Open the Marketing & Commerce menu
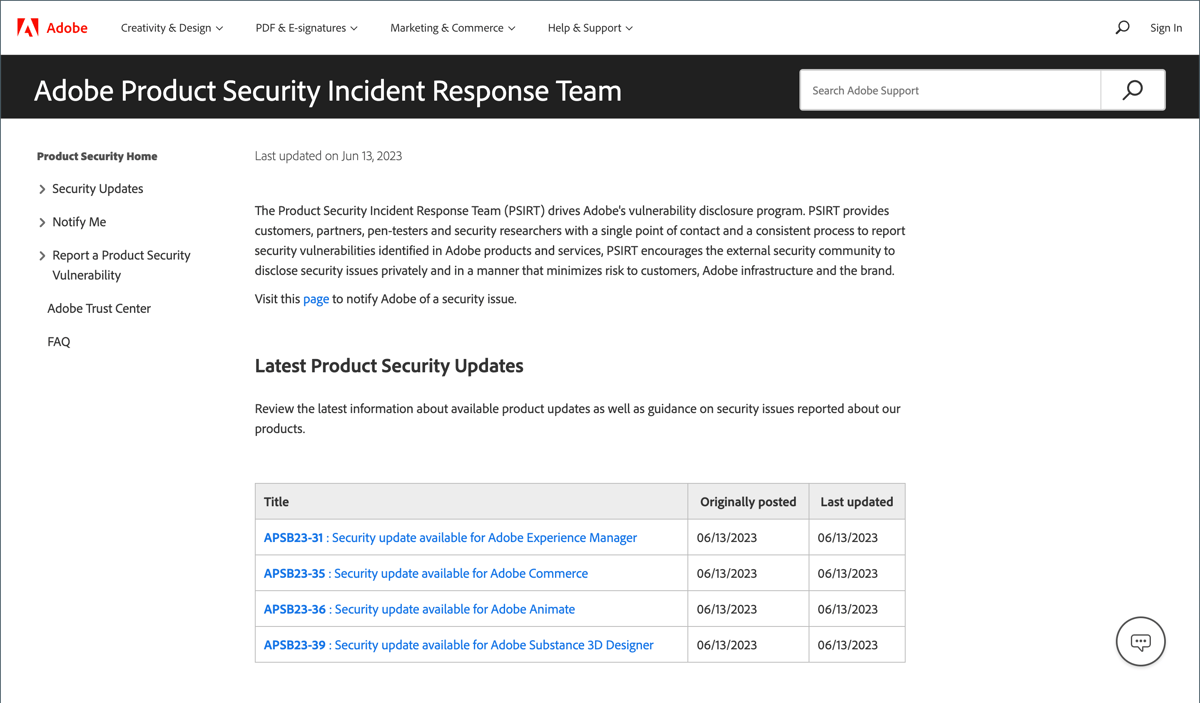The height and width of the screenshot is (703, 1200). 452,28
